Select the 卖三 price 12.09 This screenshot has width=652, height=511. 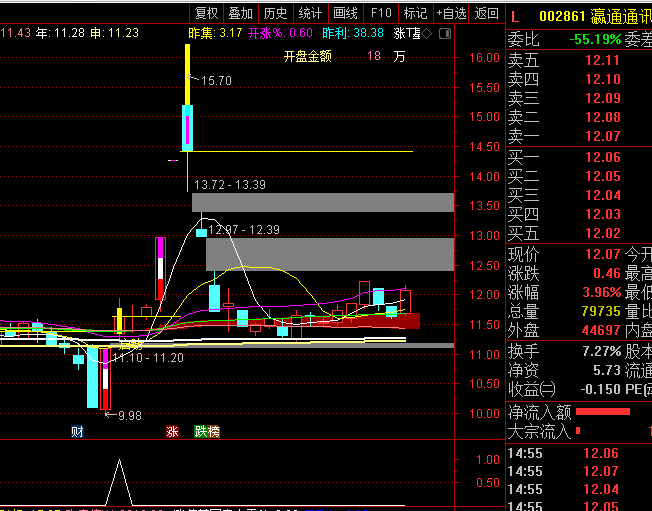click(603, 98)
